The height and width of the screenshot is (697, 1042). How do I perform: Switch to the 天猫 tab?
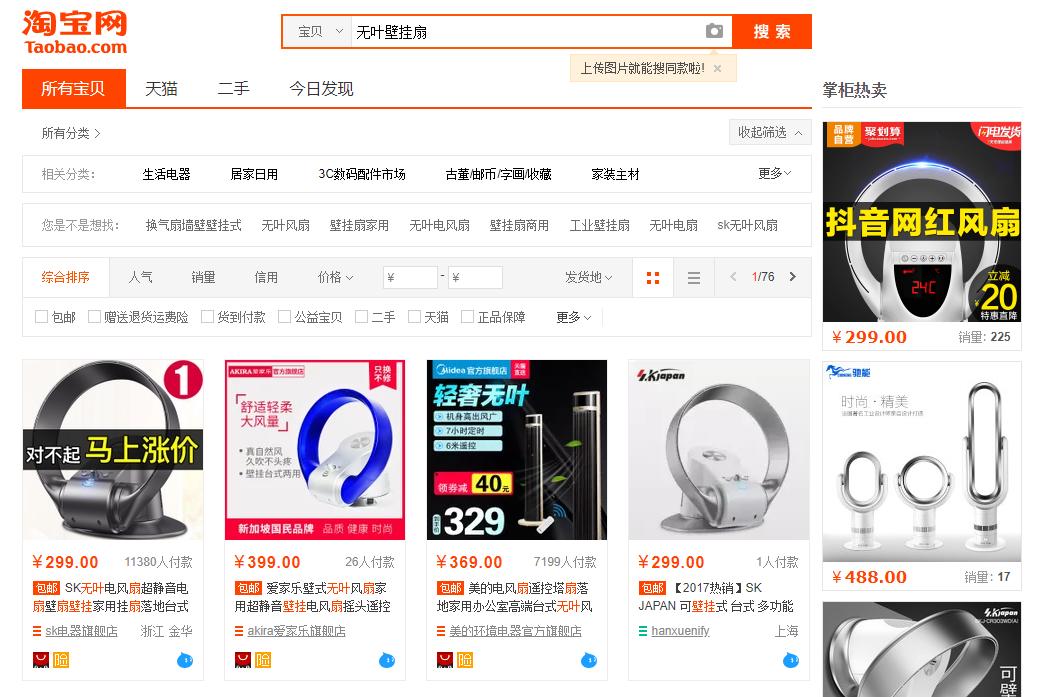click(x=161, y=89)
